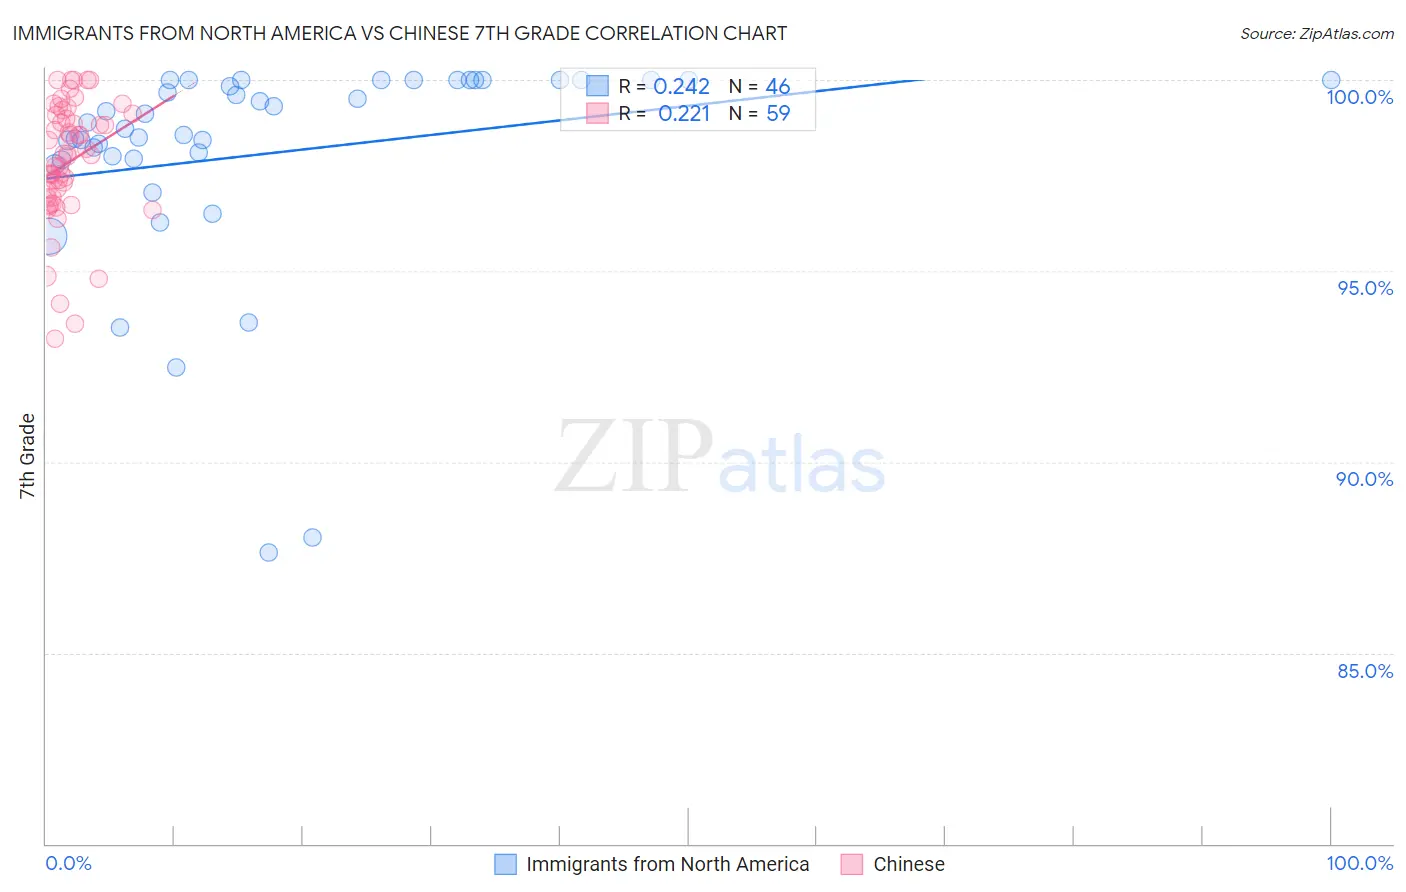This screenshot has width=1406, height=892.
Task: Select the Chinese legend label
Action: (x=908, y=864)
